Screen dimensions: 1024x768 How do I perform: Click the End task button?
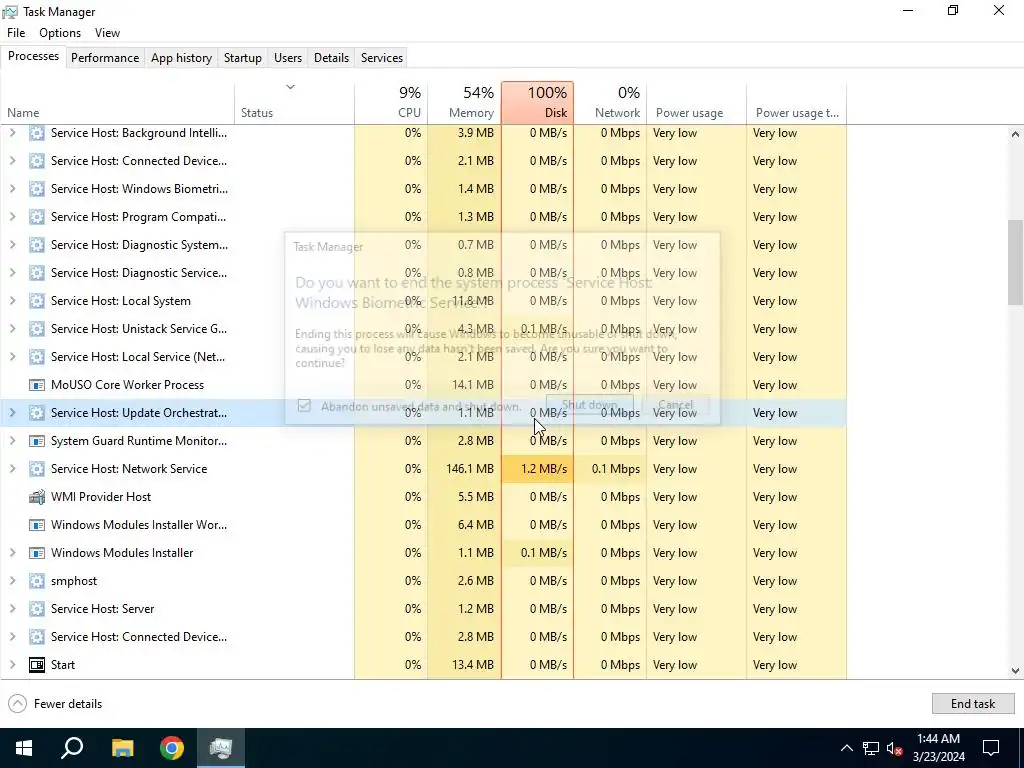973,703
